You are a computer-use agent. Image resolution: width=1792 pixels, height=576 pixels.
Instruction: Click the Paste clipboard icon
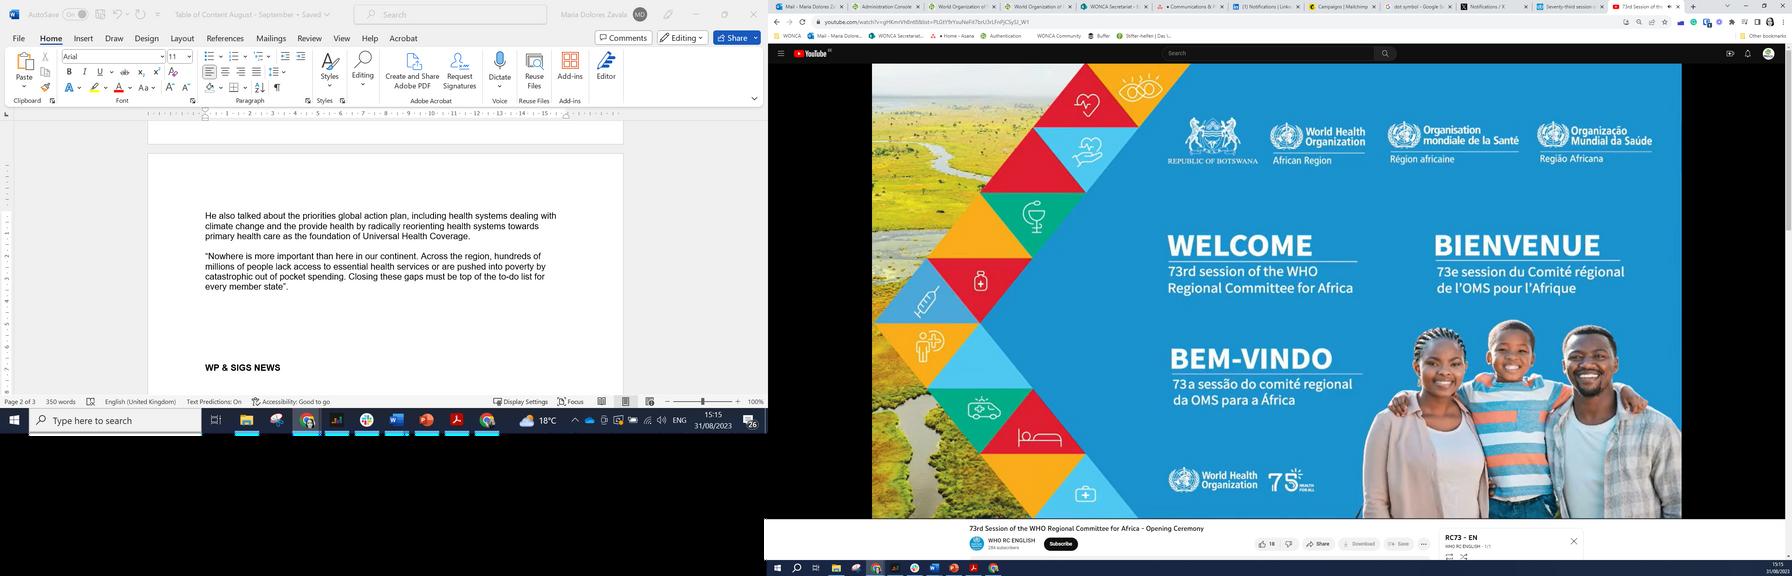24,63
